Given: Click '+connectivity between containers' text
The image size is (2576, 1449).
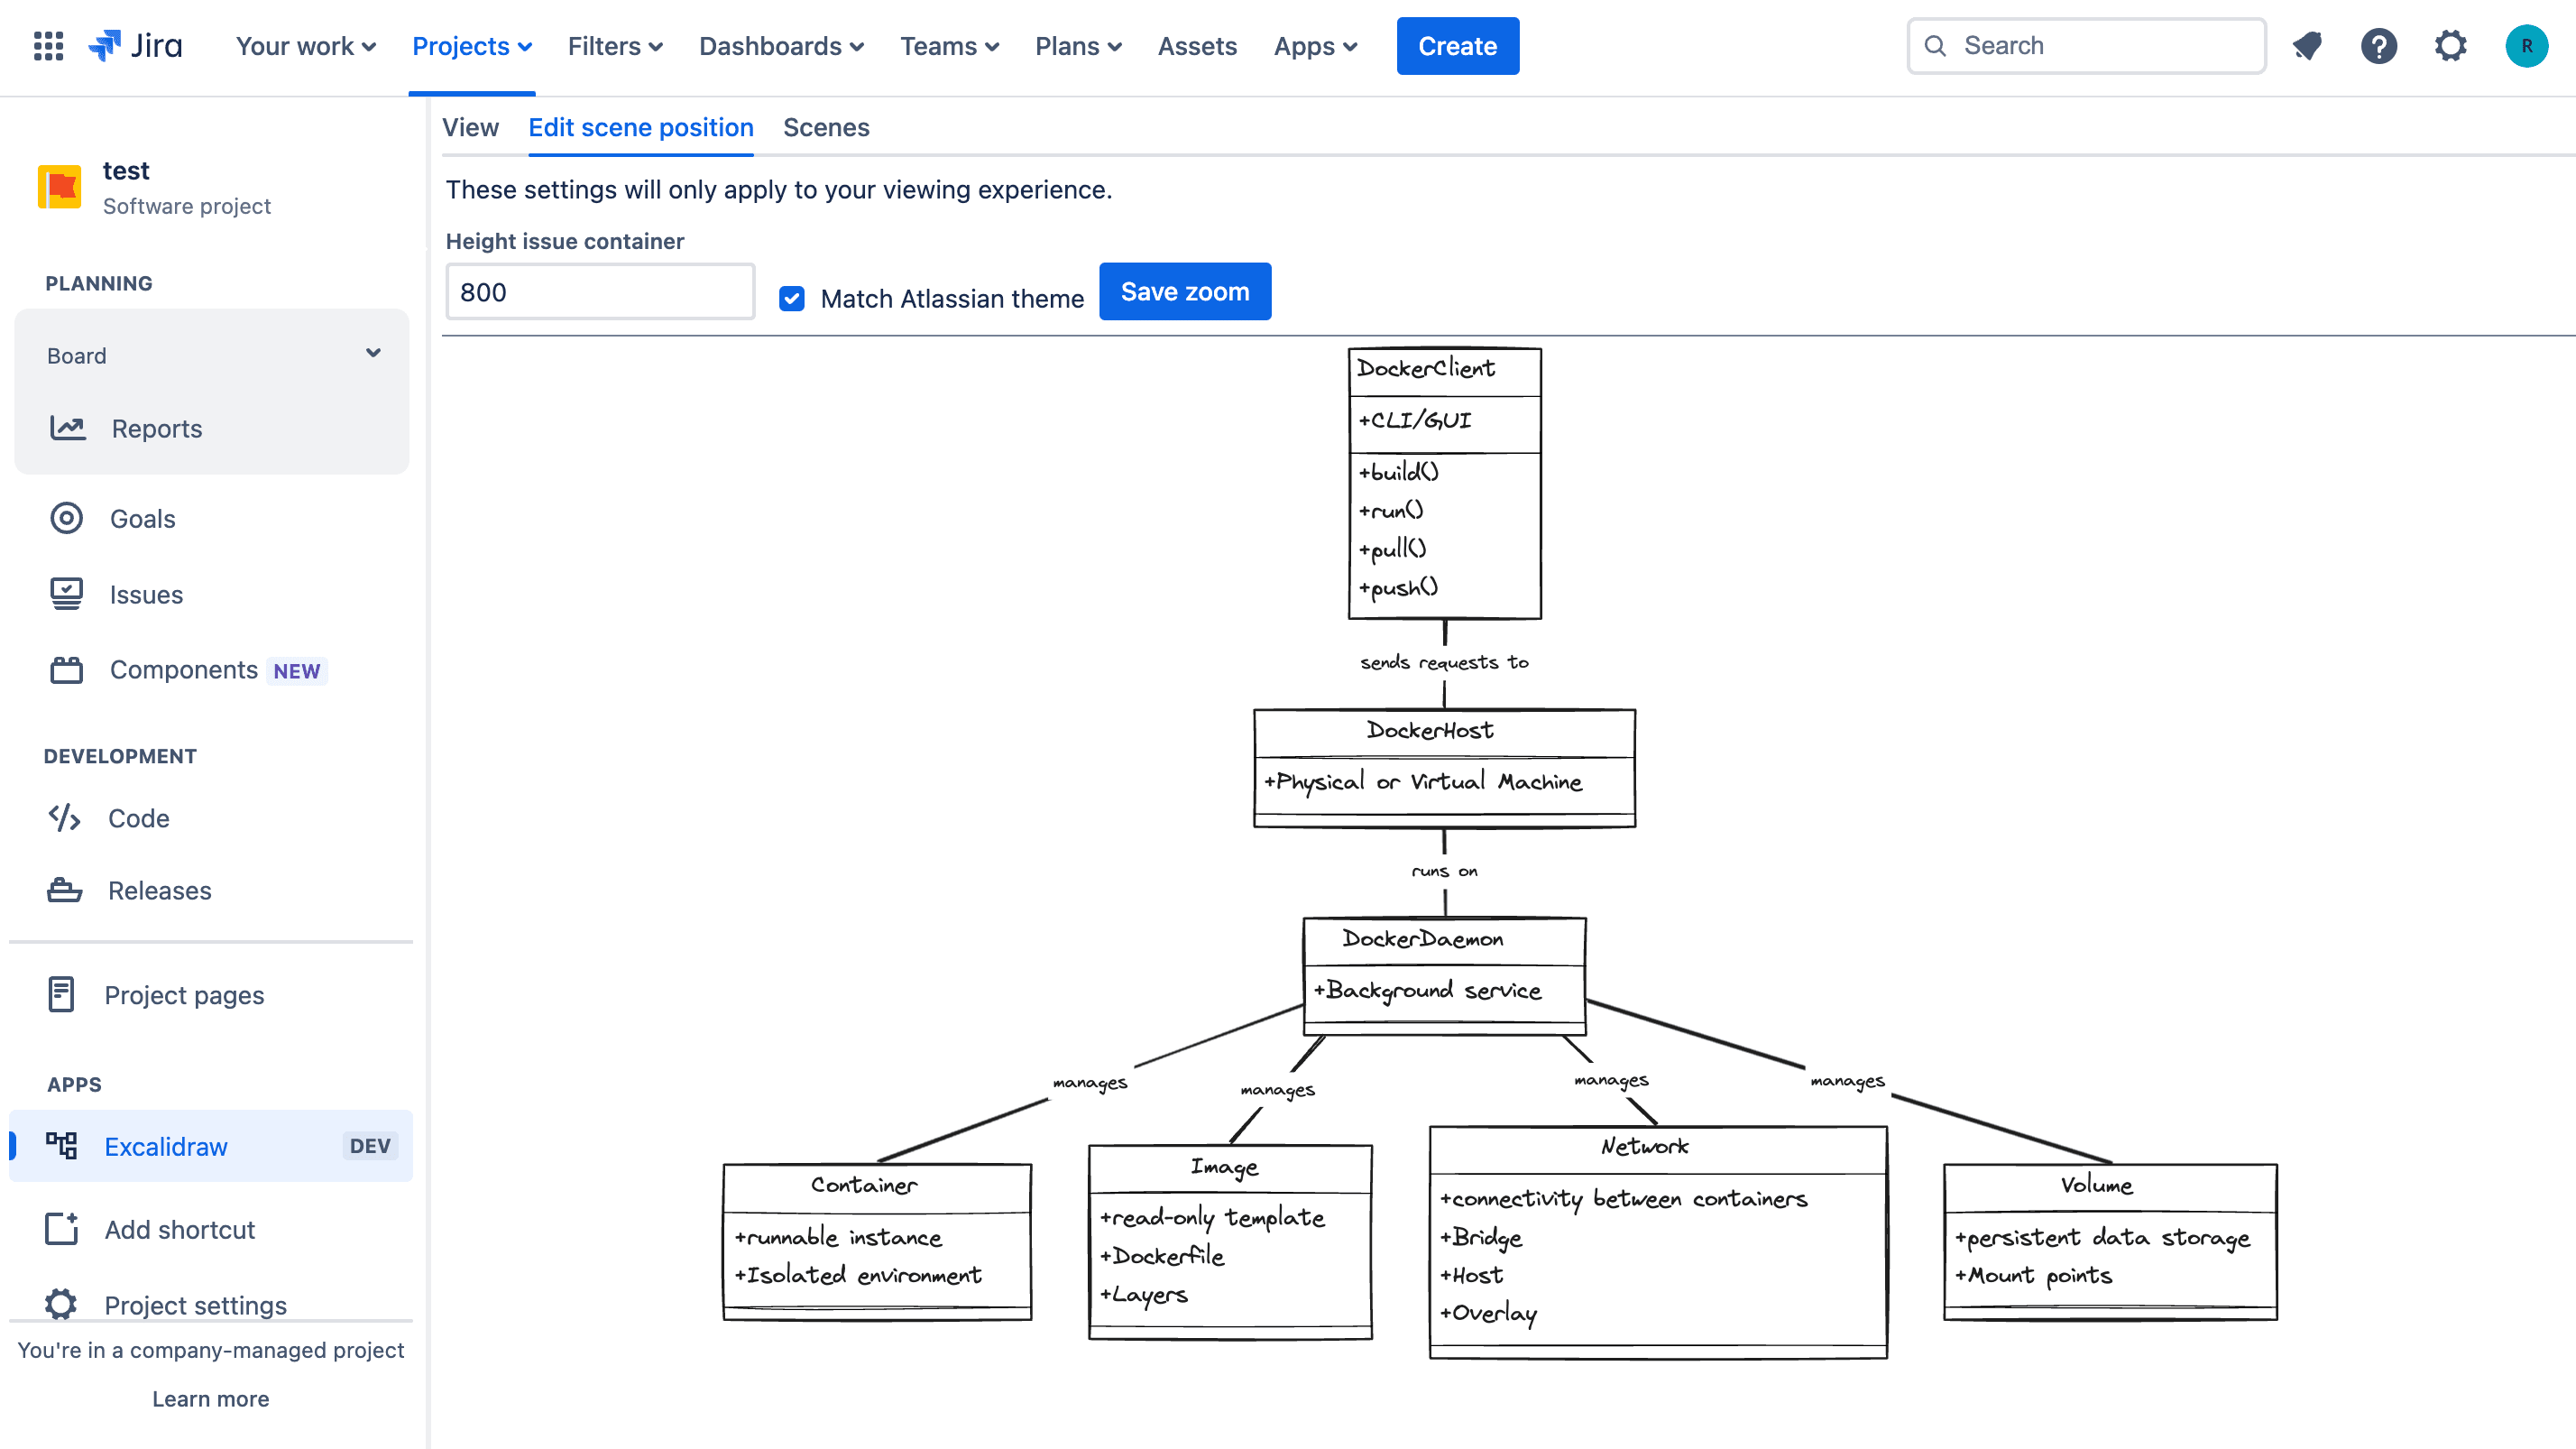Looking at the screenshot, I should 1623,1199.
